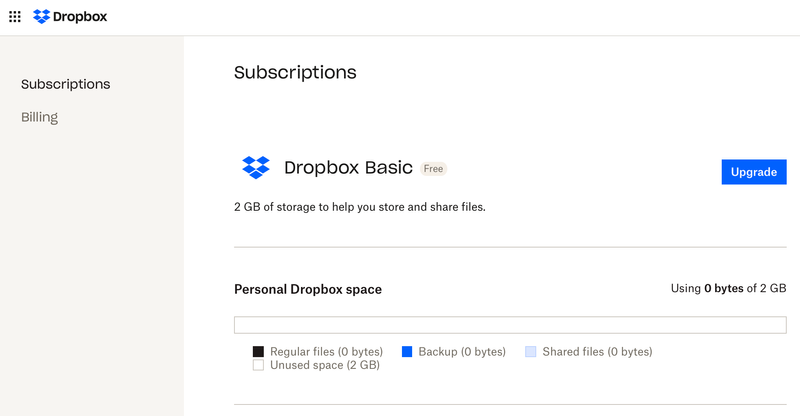Click the empty storage usage bar
The height and width of the screenshot is (416, 800).
[x=510, y=325]
